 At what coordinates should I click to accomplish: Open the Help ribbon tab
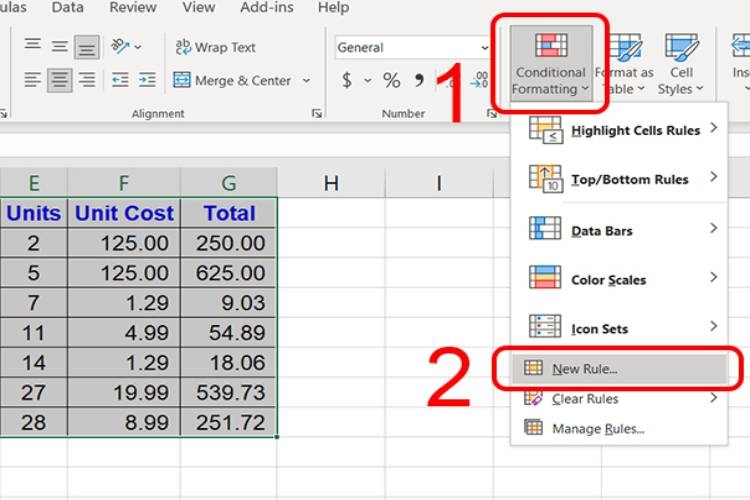333,7
